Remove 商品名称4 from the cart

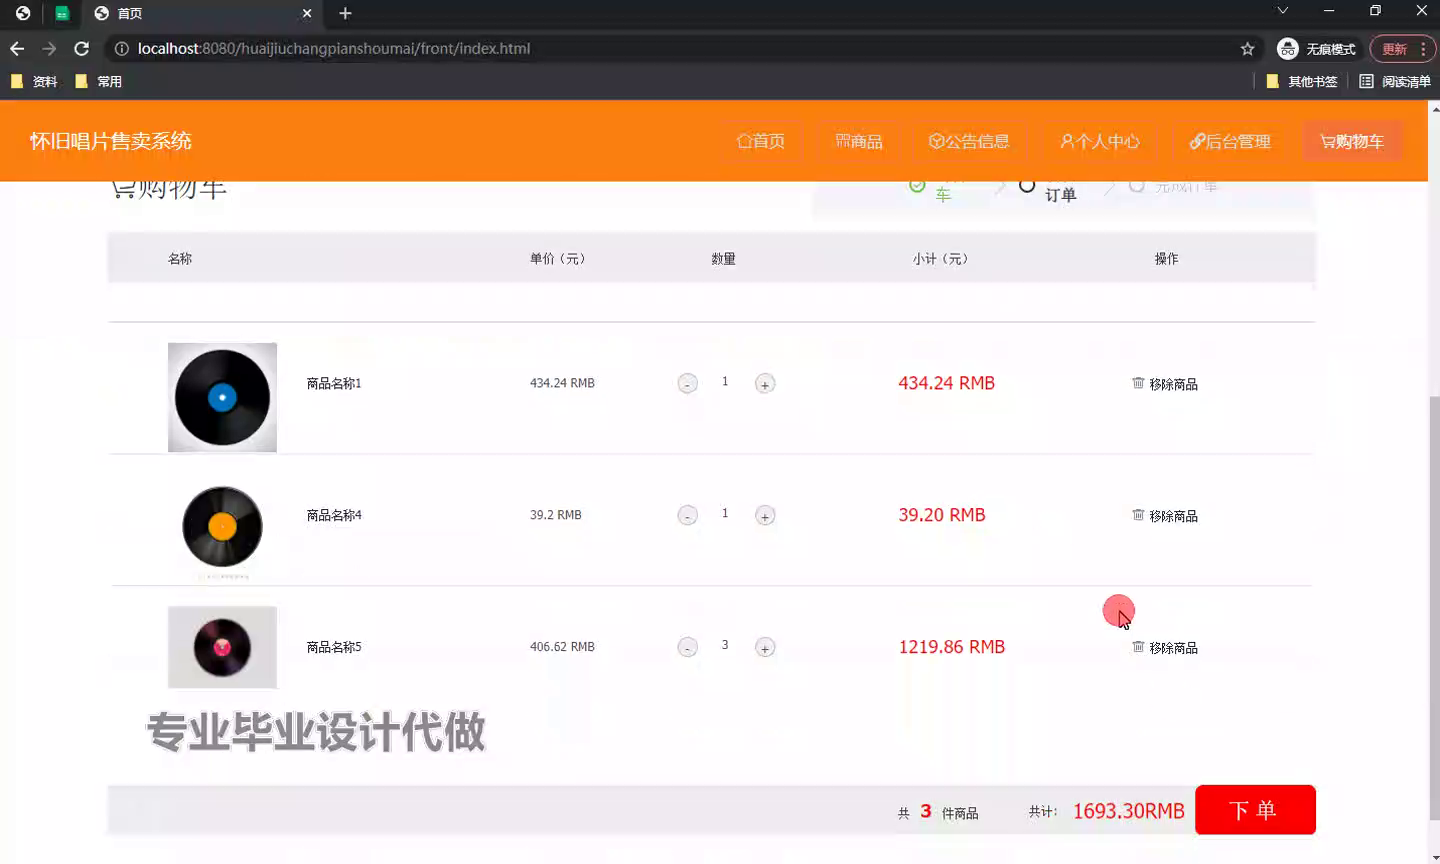(1165, 516)
